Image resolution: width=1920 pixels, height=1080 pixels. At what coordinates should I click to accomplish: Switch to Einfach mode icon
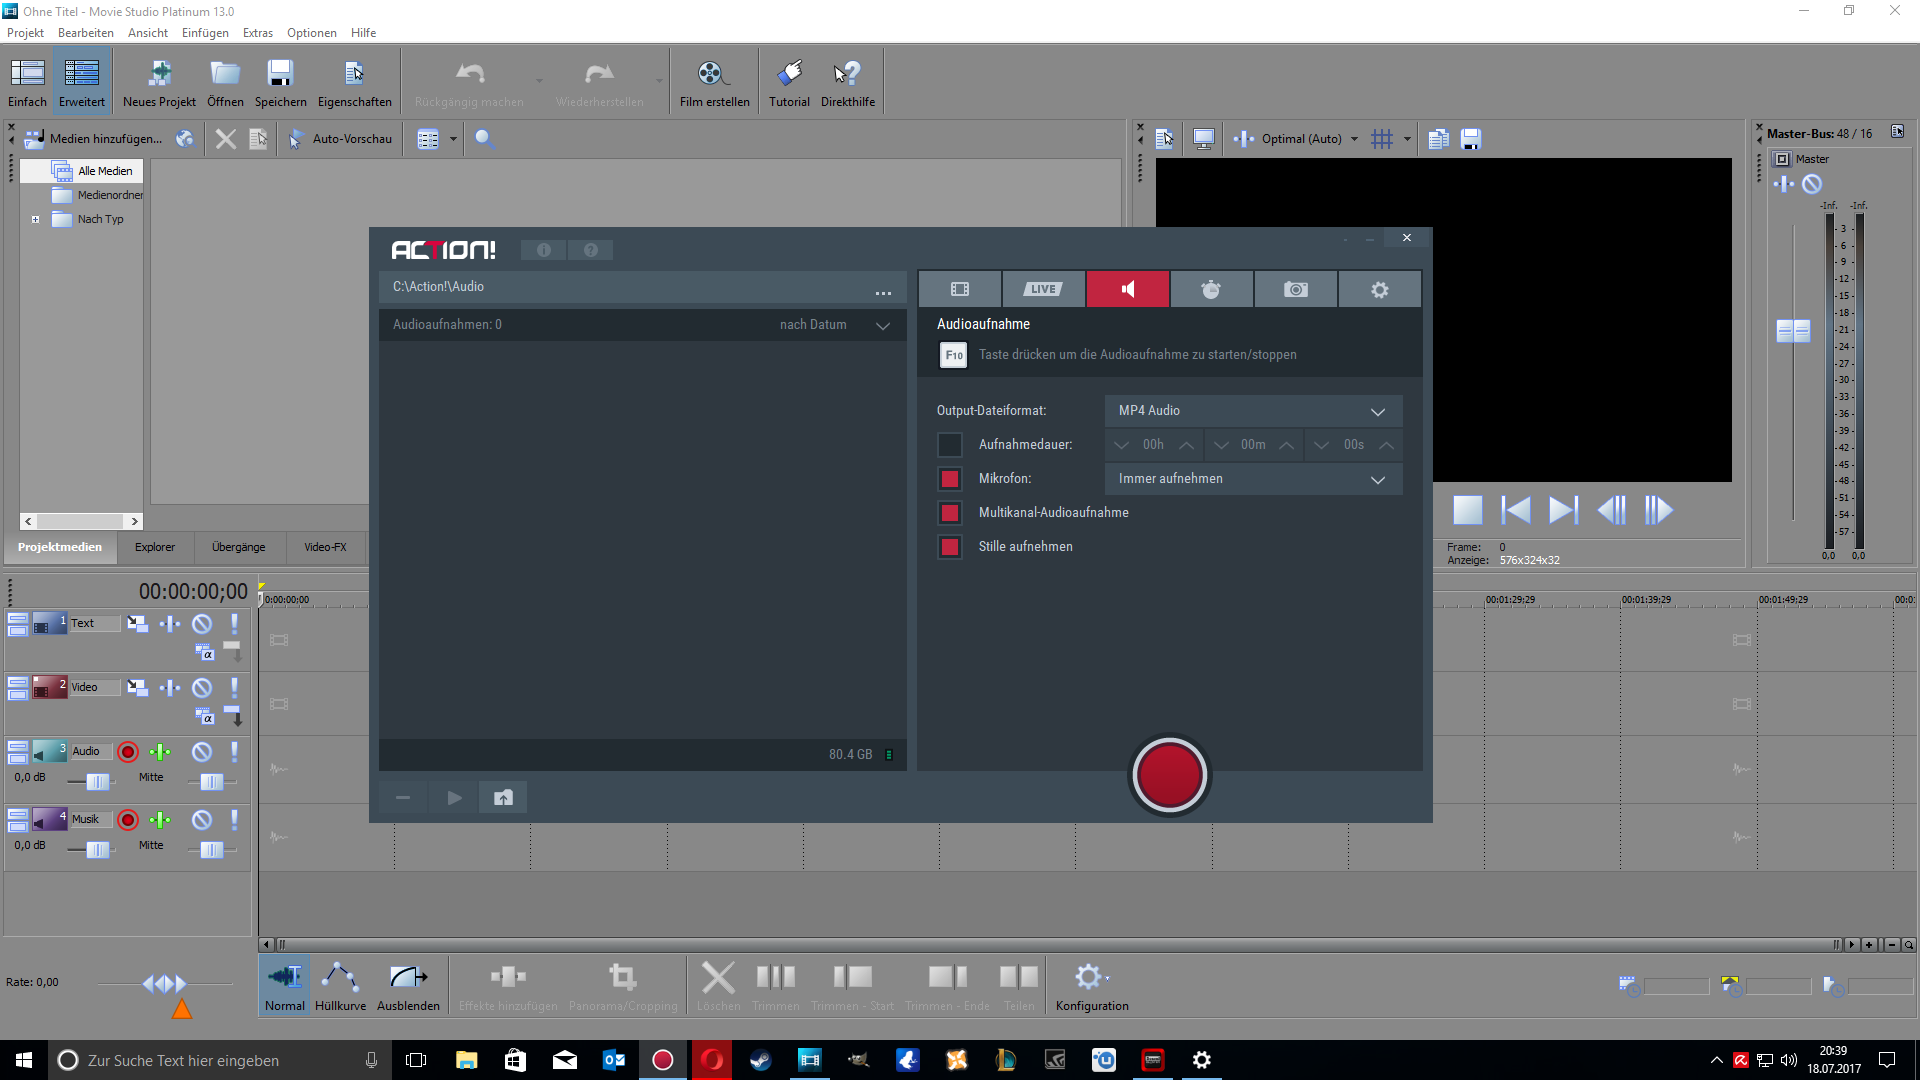click(27, 82)
